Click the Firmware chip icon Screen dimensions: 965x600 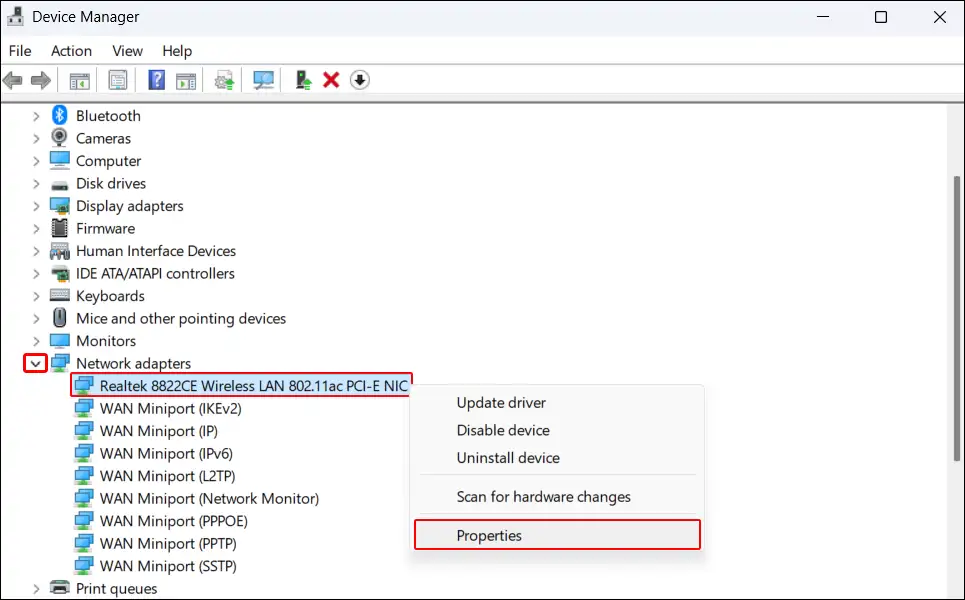pos(60,228)
